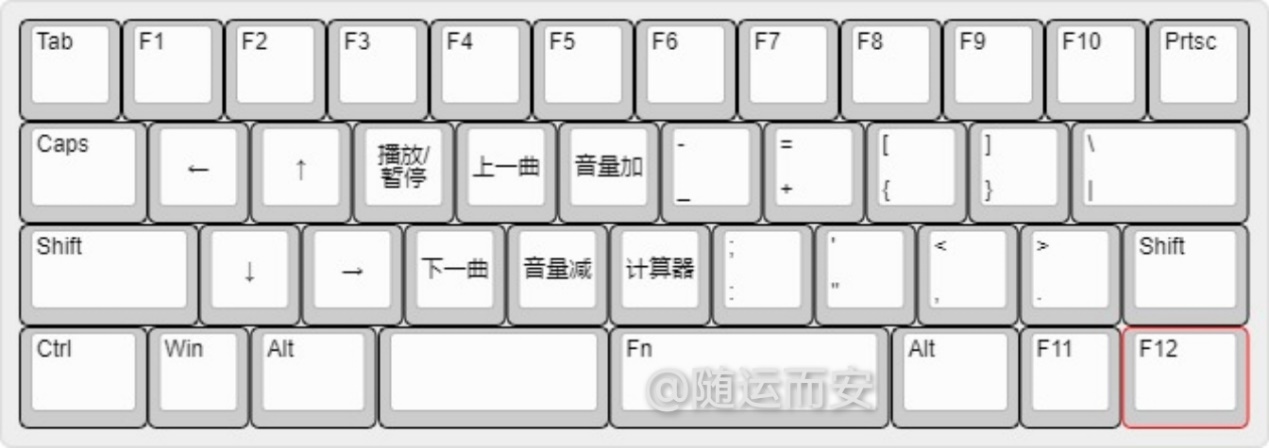The image size is (1269, 448).
Task: Click the 上一曲 previous track key
Action: coord(506,172)
